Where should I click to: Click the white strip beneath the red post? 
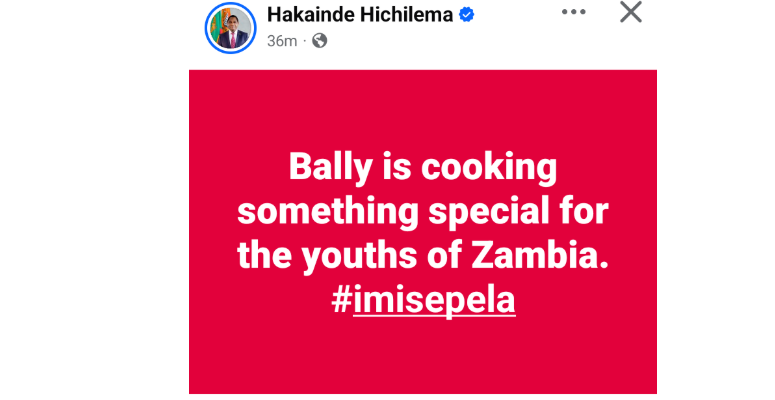coord(422,396)
